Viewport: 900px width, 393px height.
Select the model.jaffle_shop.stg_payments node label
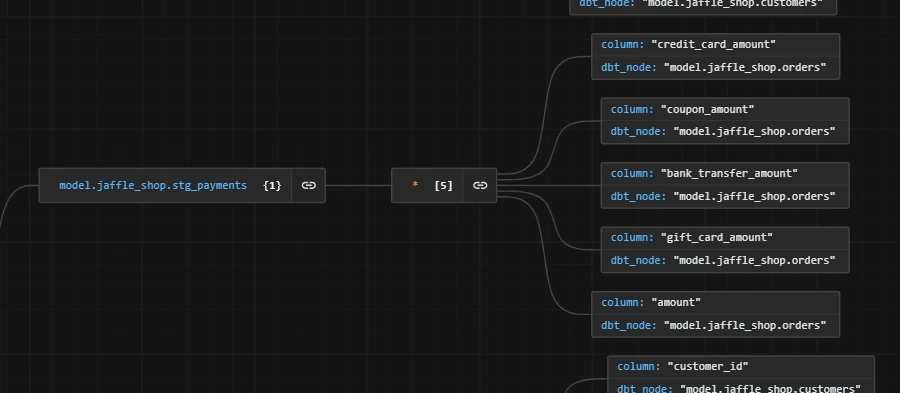(153, 185)
